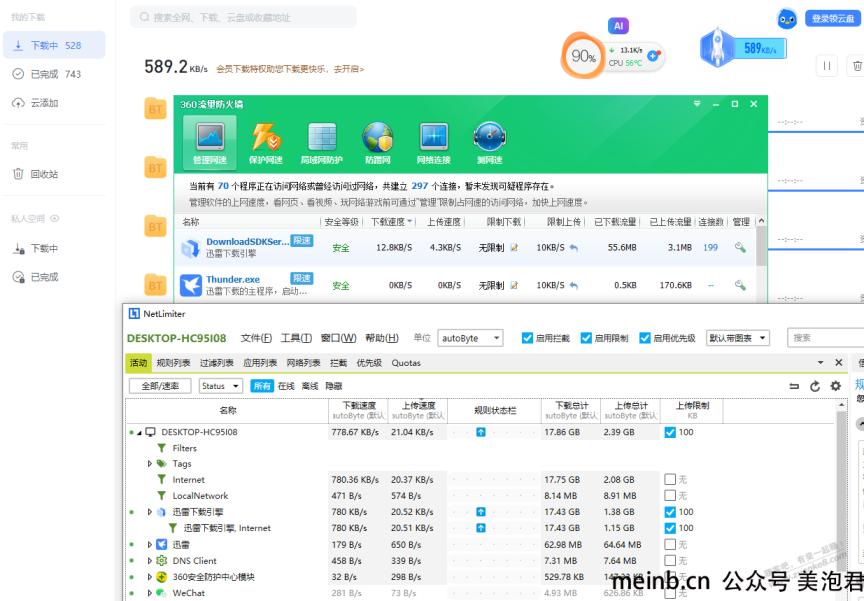Expand the Tags tree node
Image resolution: width=864 pixels, height=601 pixels.
[149, 464]
